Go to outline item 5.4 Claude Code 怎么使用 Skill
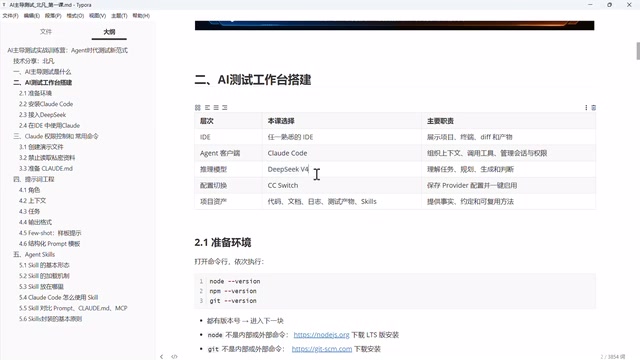The image size is (640, 360). (x=58, y=298)
